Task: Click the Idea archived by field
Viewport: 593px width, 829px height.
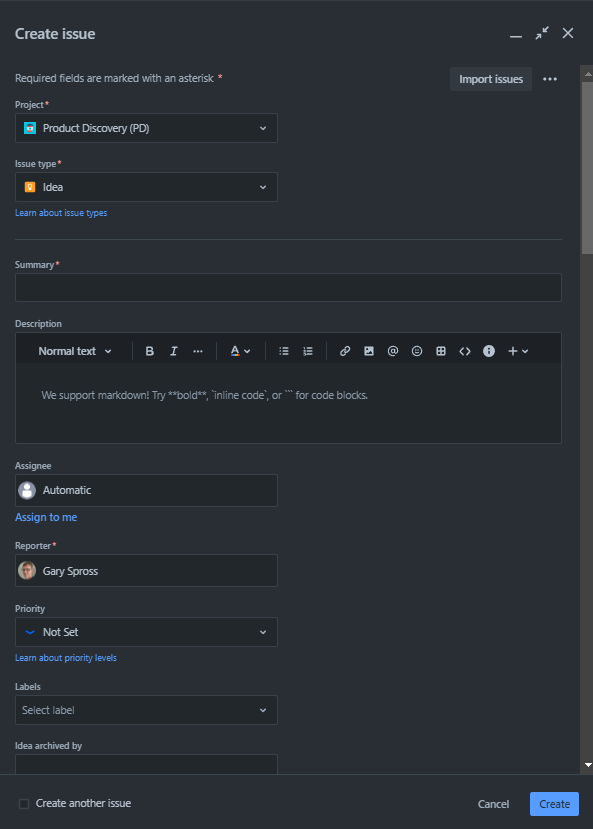Action: pyautogui.click(x=146, y=764)
